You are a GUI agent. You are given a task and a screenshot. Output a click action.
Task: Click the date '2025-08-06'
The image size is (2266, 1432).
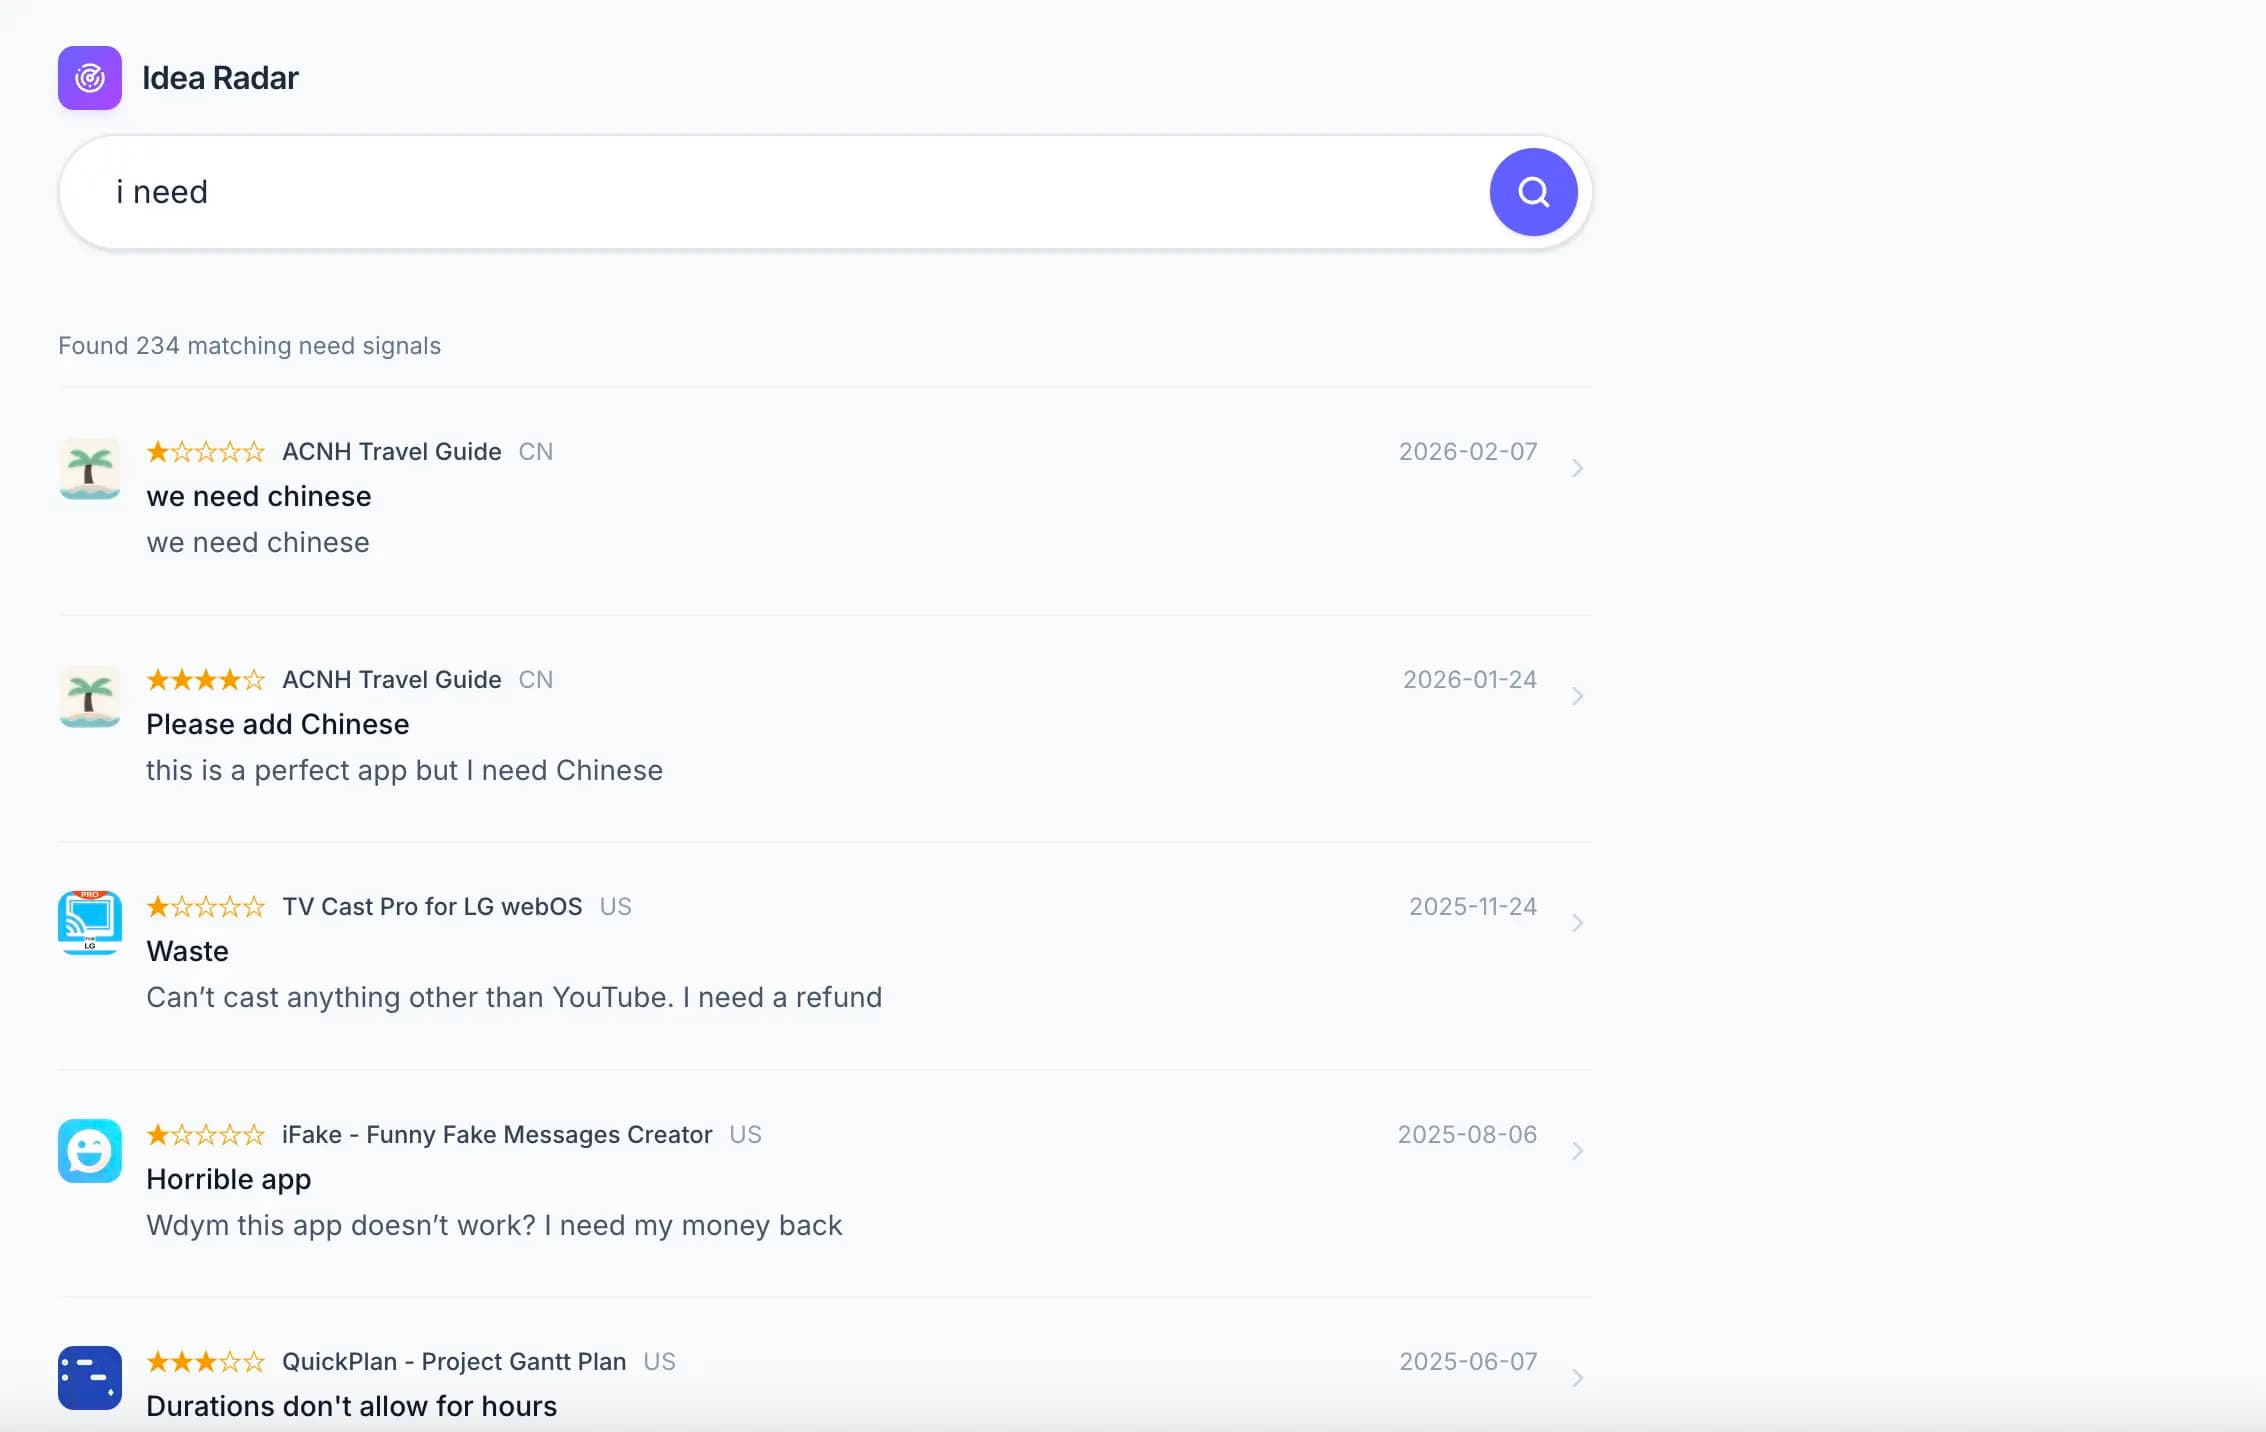1467,1135
